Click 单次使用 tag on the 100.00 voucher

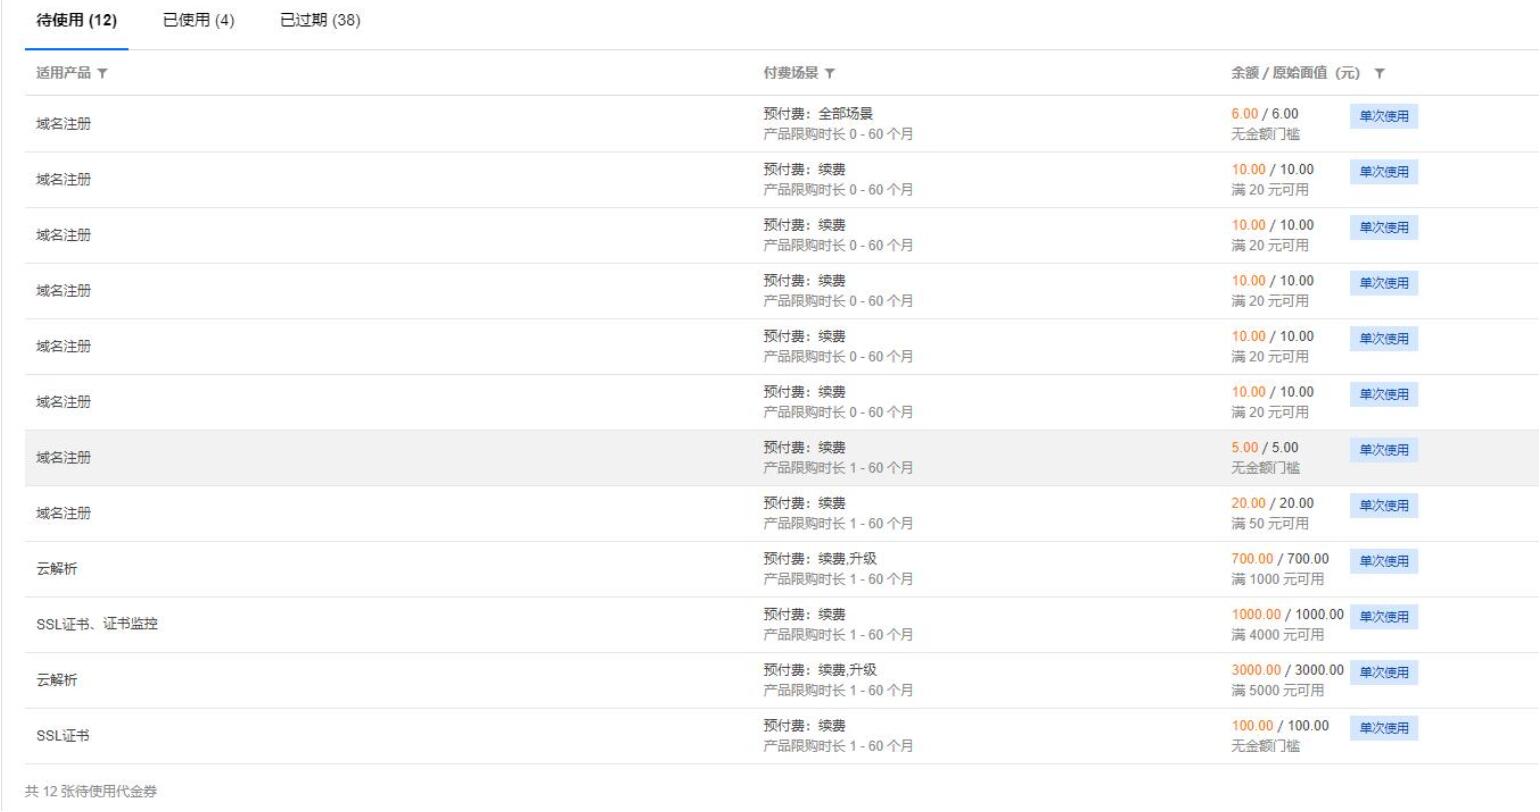[1384, 729]
